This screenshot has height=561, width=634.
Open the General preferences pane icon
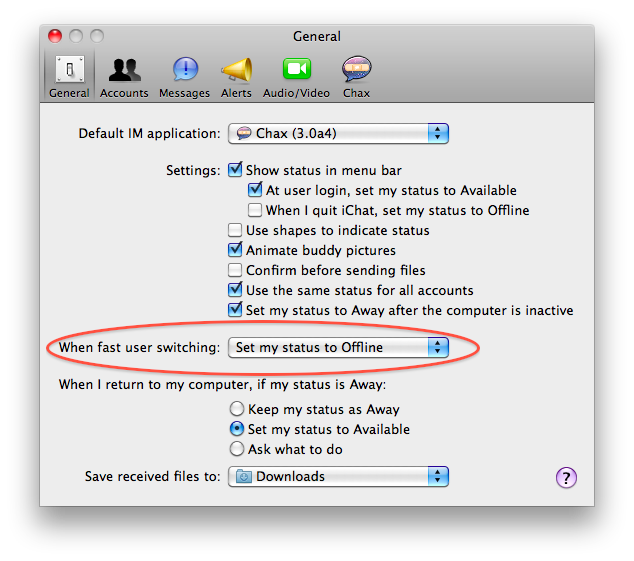(x=70, y=76)
